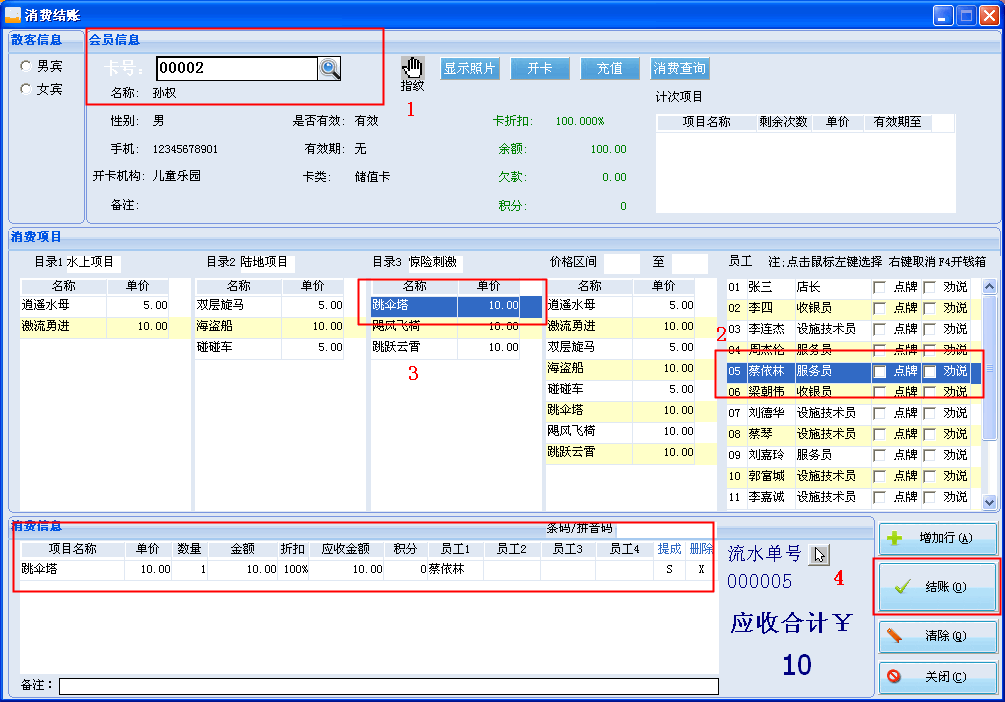Viewport: 1005px width, 702px height.
Task: Click 数量 cell of 跳伞塔 consumption row
Action: [x=189, y=569]
